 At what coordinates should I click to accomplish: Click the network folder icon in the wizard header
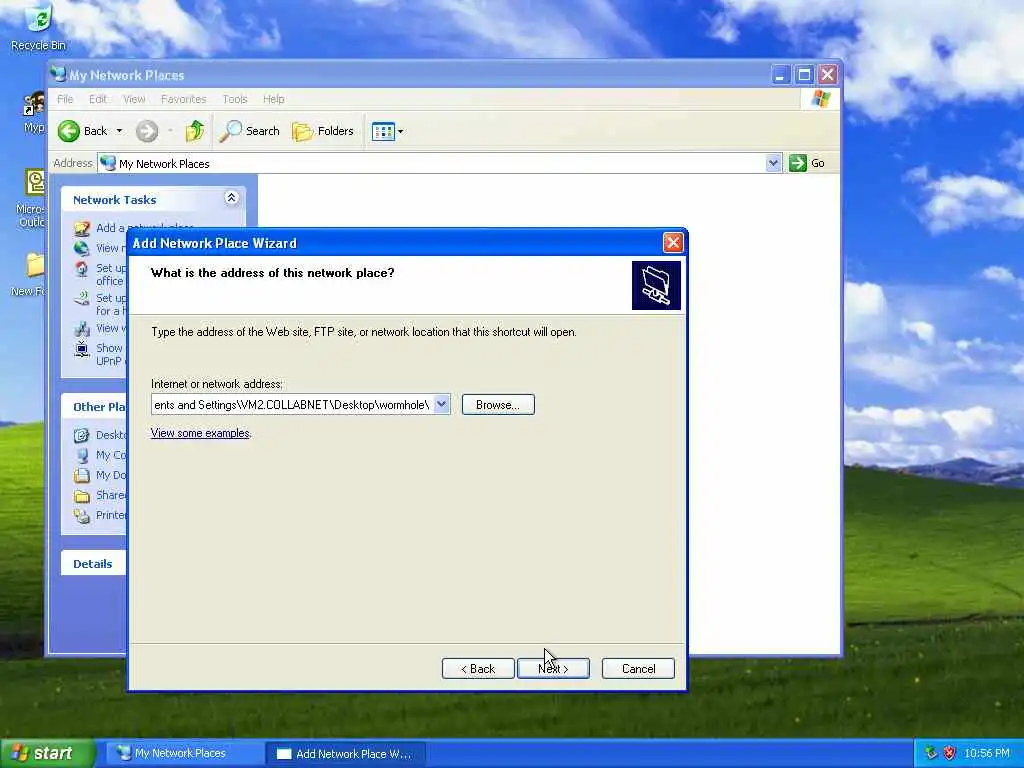click(656, 285)
